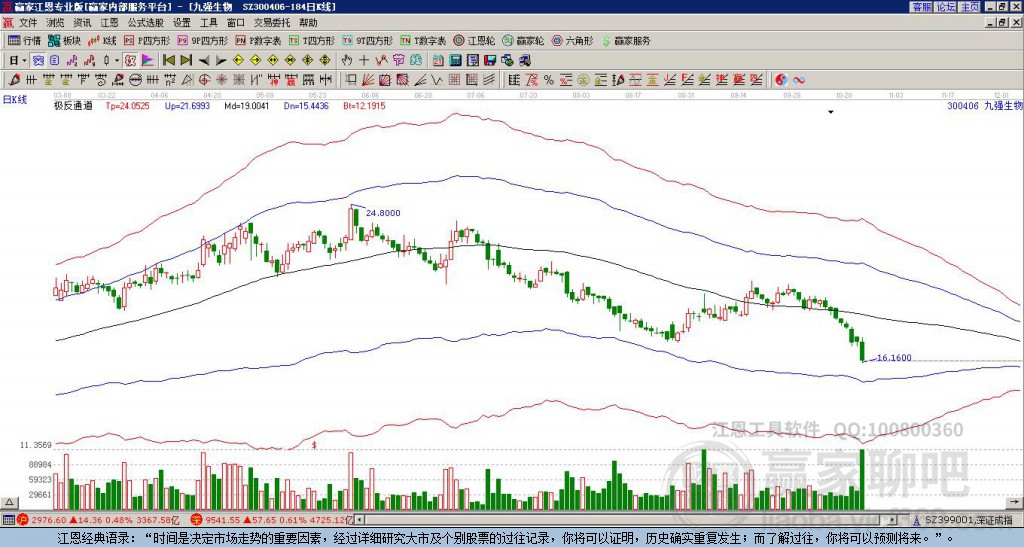
Task: Click the 16.1600 low price label
Action: pos(894,358)
